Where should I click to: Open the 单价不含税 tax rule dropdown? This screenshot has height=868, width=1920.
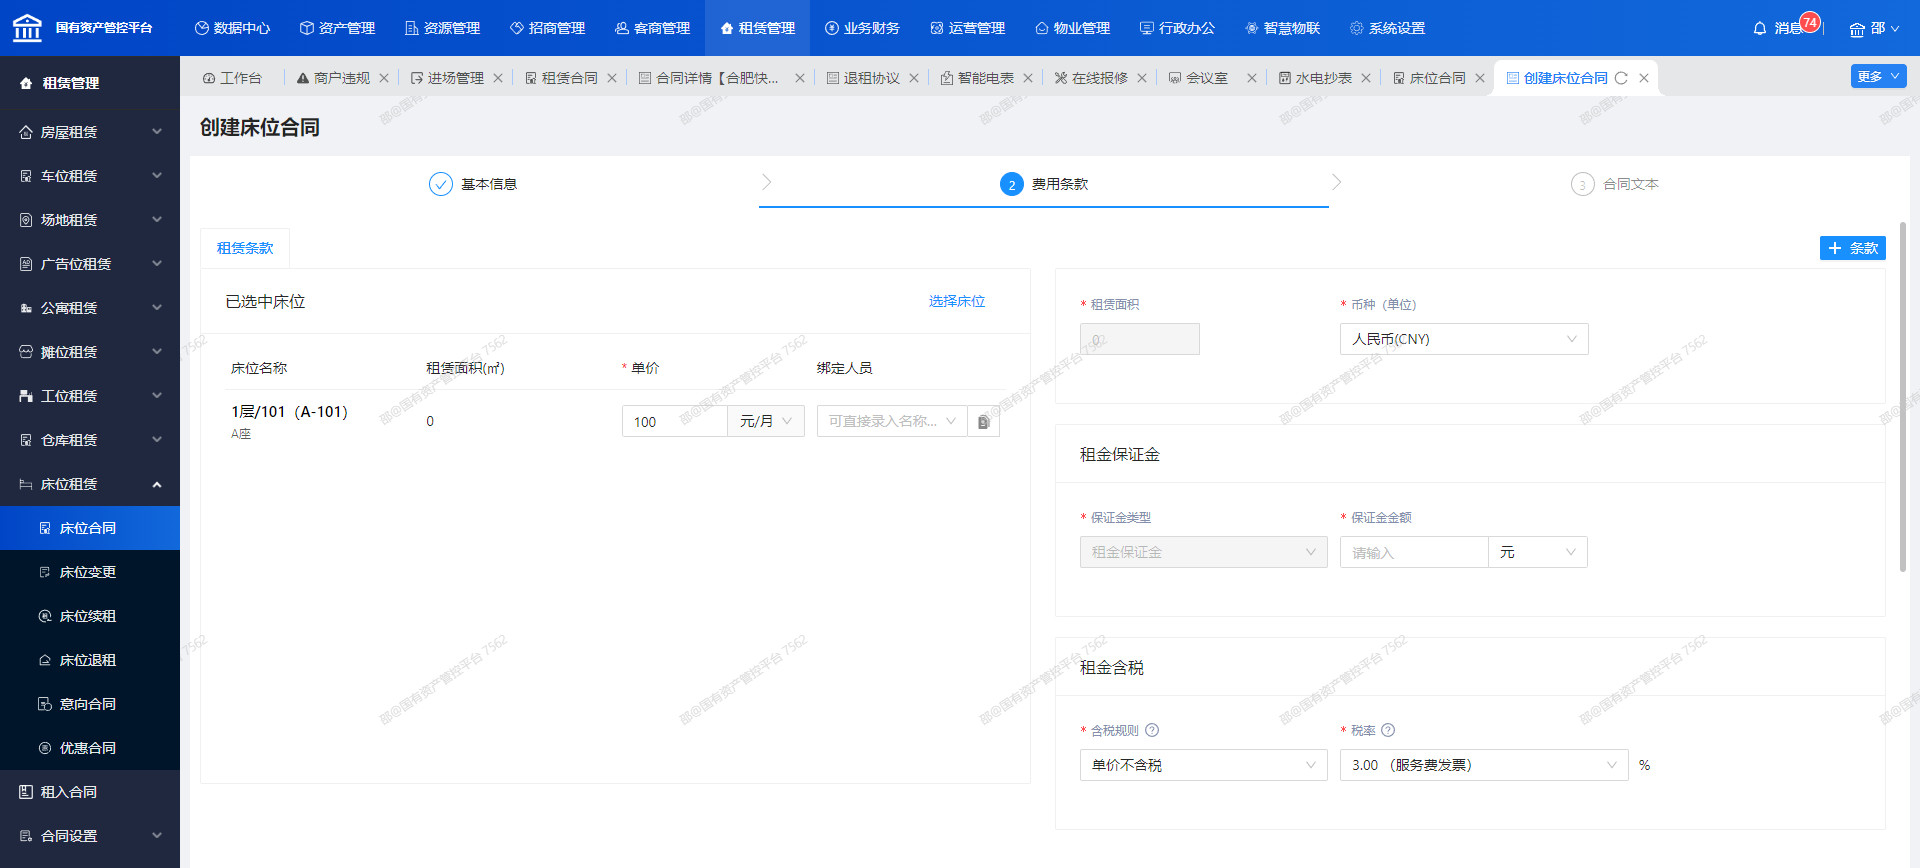1204,765
